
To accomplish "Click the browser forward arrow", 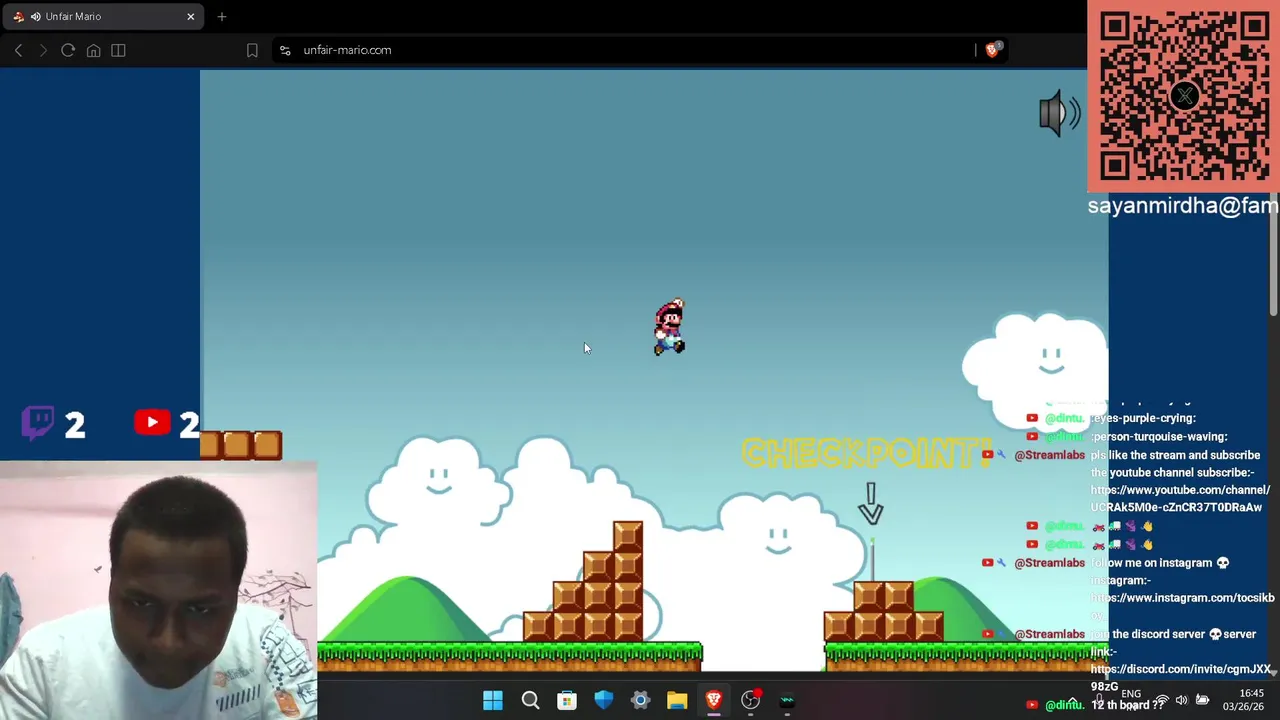I will [43, 50].
